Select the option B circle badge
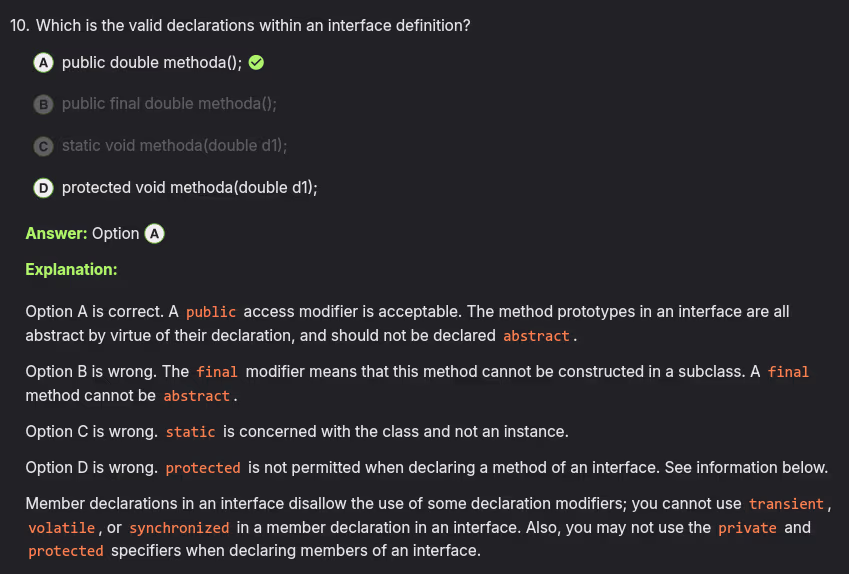Screen dimensions: 849x574 (43, 104)
